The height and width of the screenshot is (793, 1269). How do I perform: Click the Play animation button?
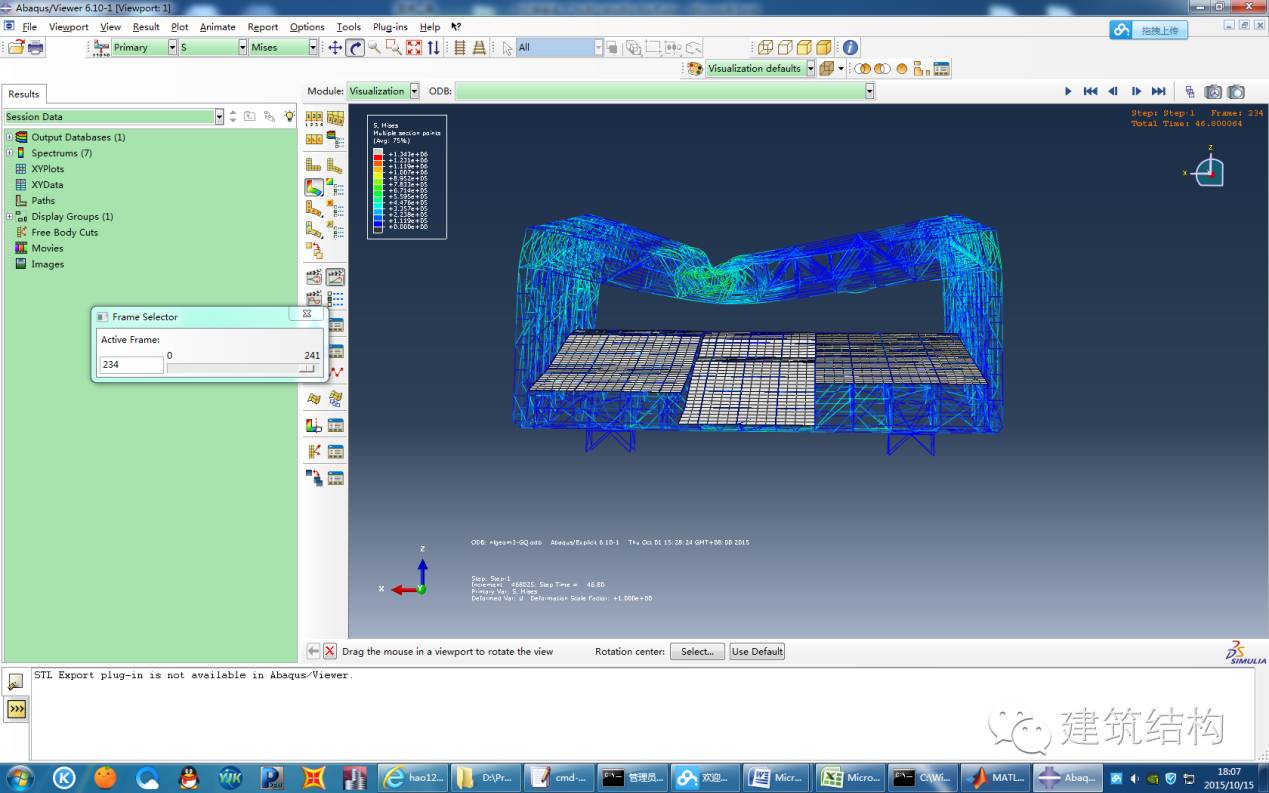pyautogui.click(x=1068, y=91)
